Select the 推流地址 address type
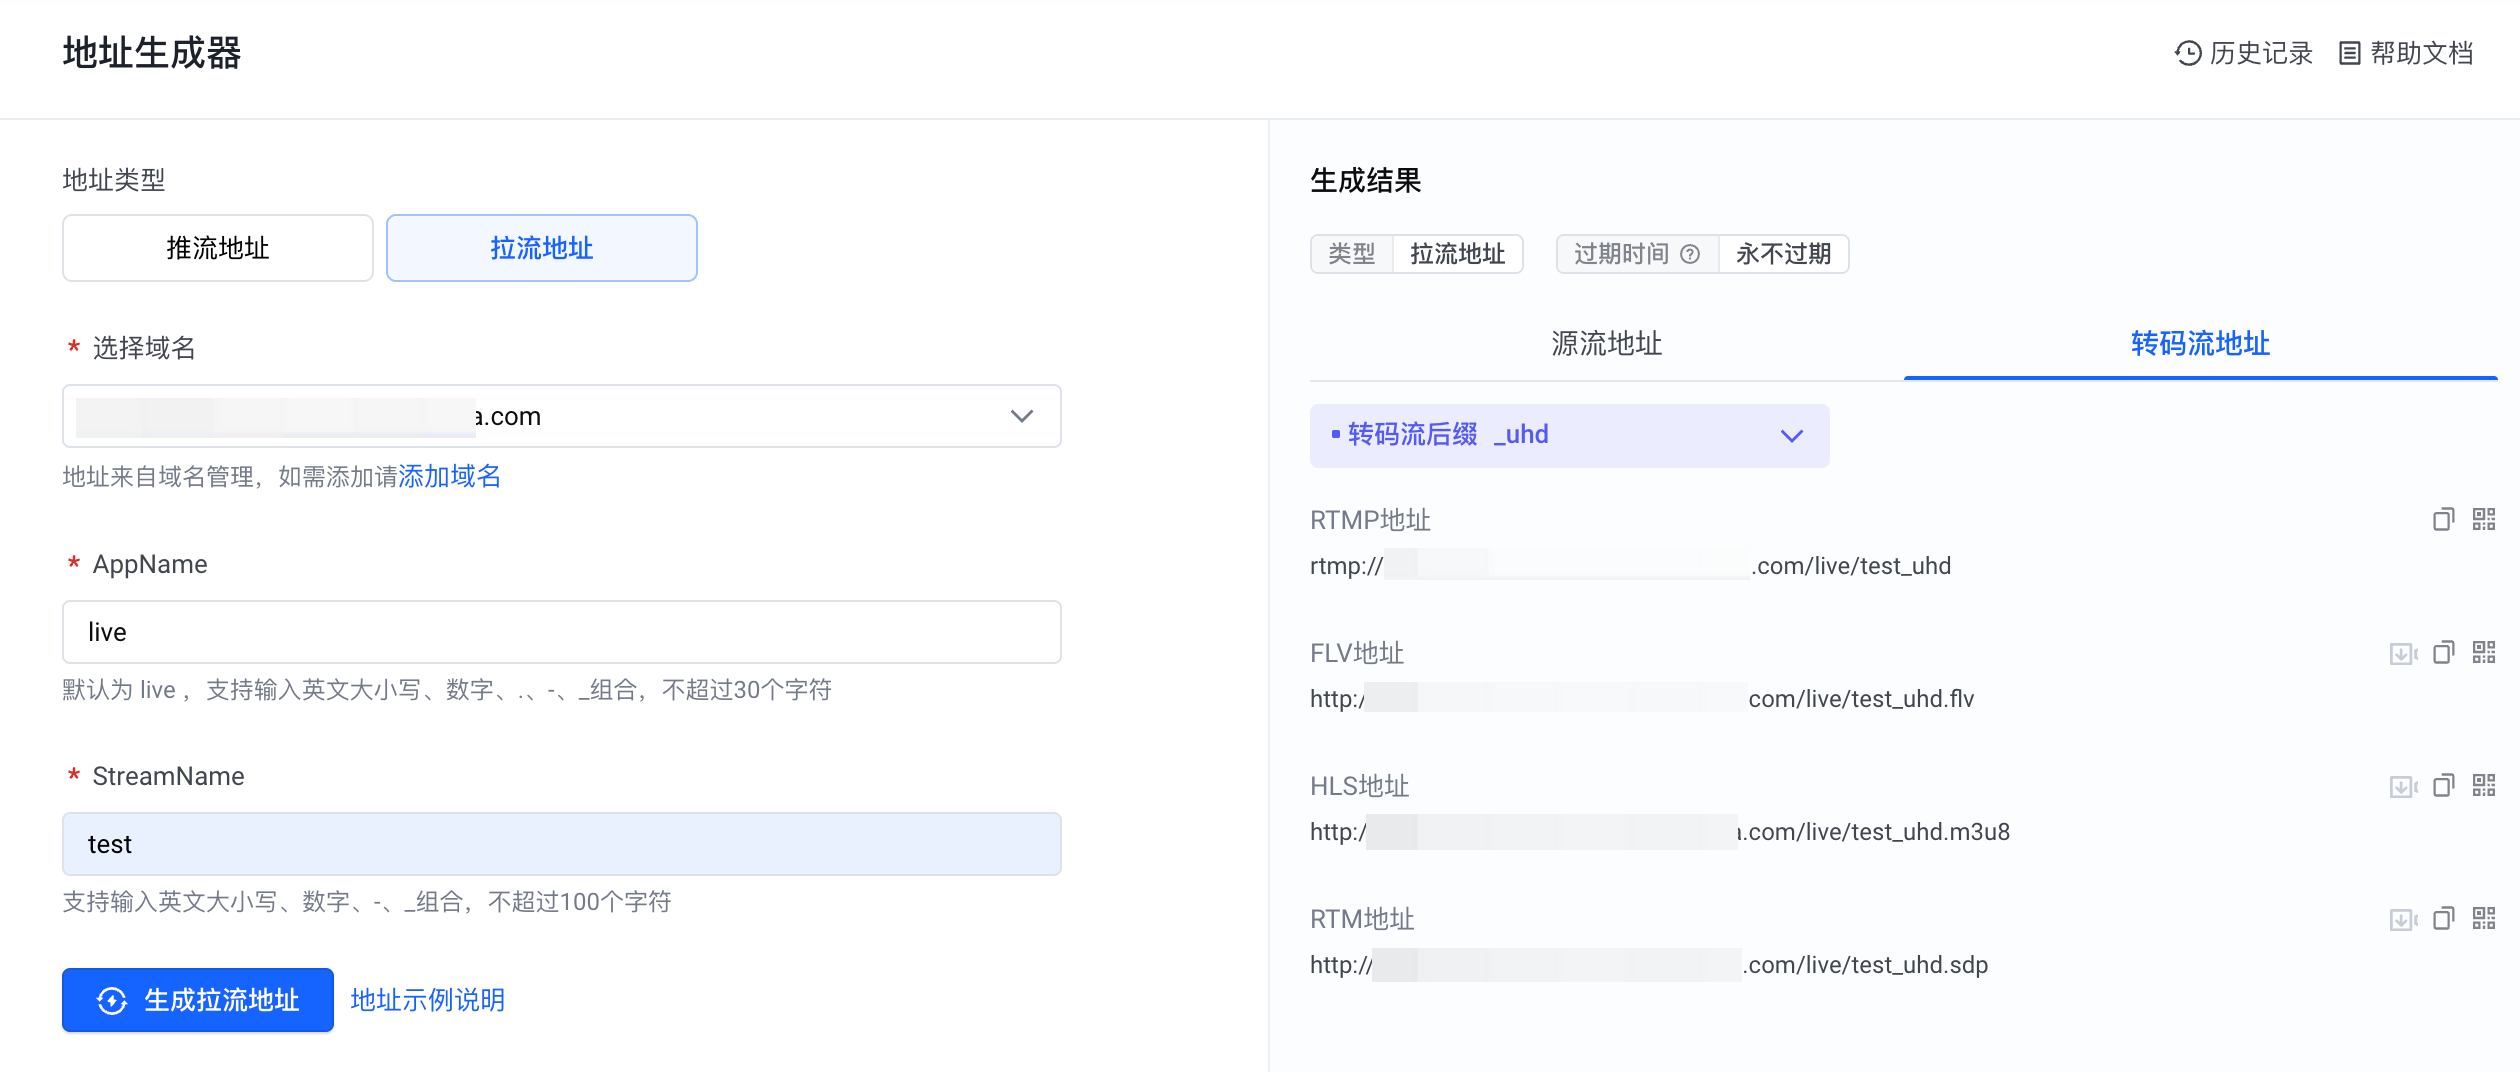The height and width of the screenshot is (1072, 2520). (218, 248)
